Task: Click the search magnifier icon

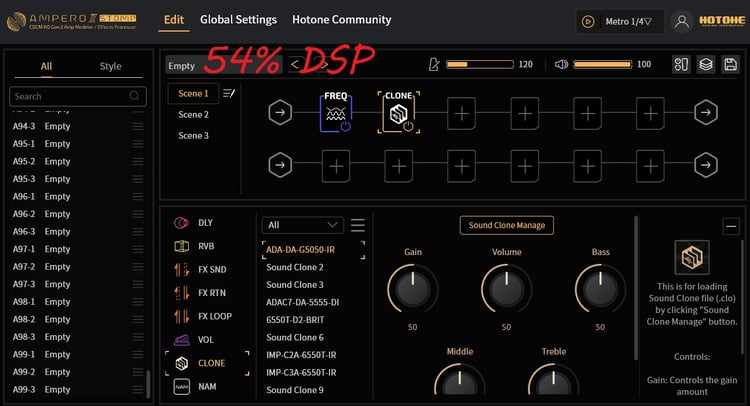Action: (134, 96)
